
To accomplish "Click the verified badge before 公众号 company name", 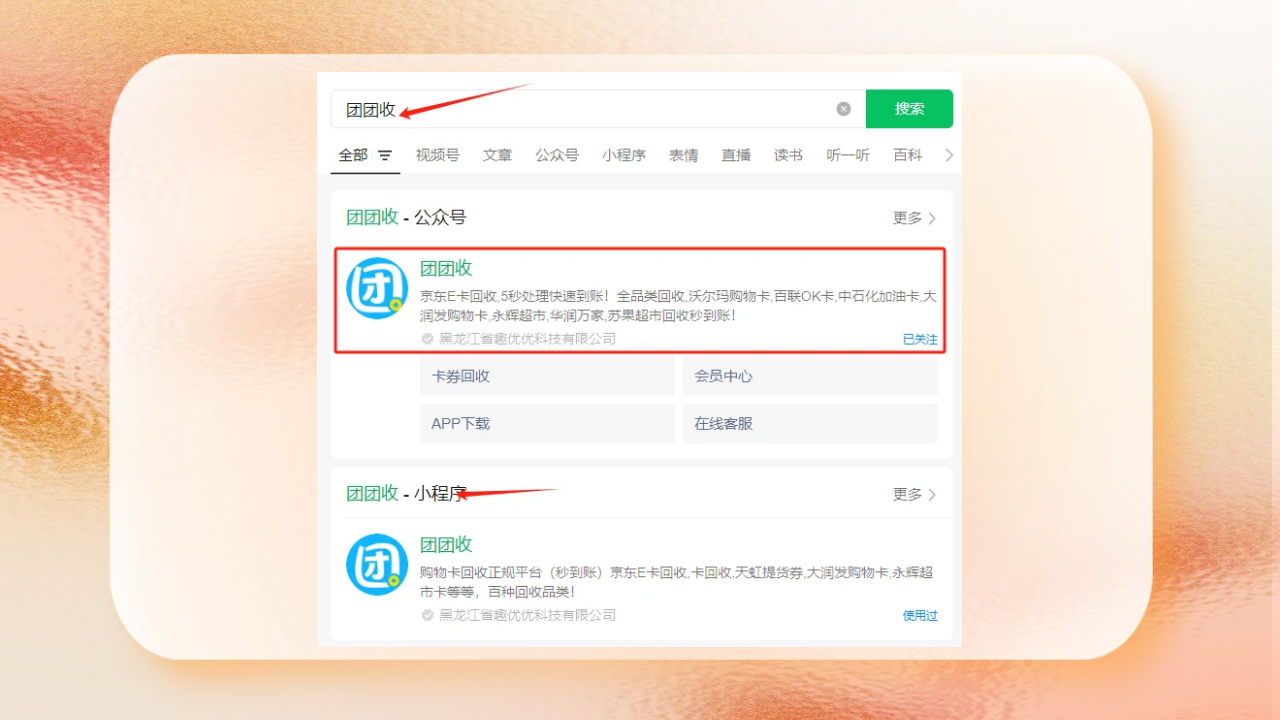I will tap(427, 339).
